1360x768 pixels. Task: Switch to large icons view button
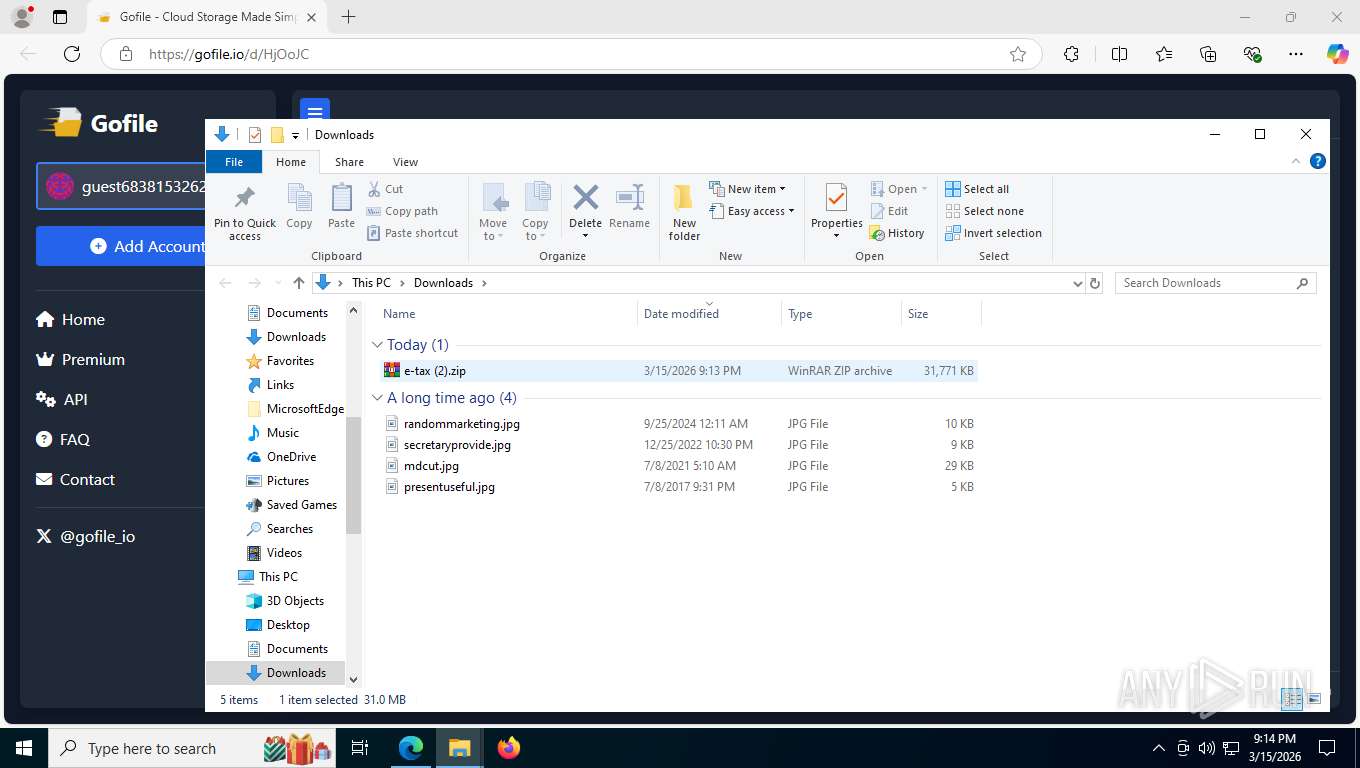tap(1314, 699)
